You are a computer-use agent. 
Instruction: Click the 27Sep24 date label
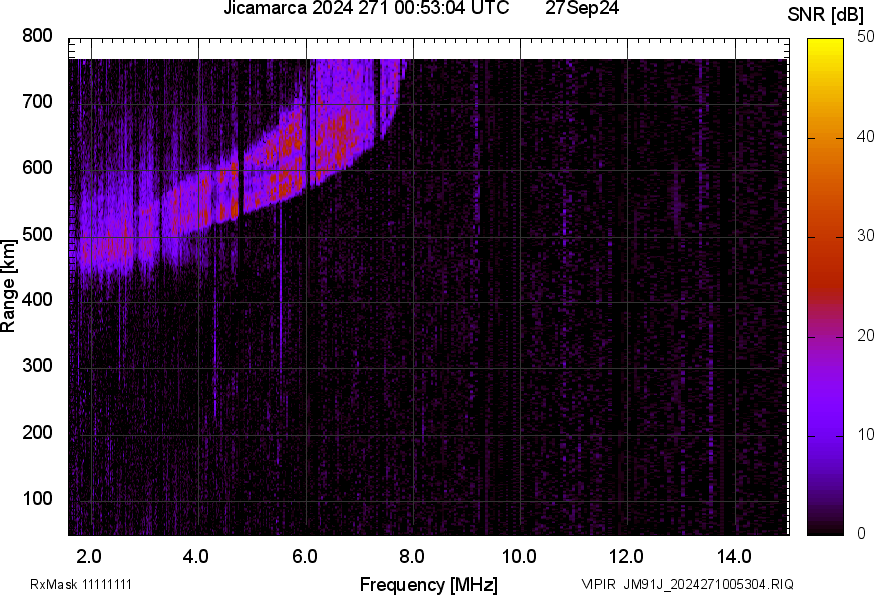(x=581, y=9)
